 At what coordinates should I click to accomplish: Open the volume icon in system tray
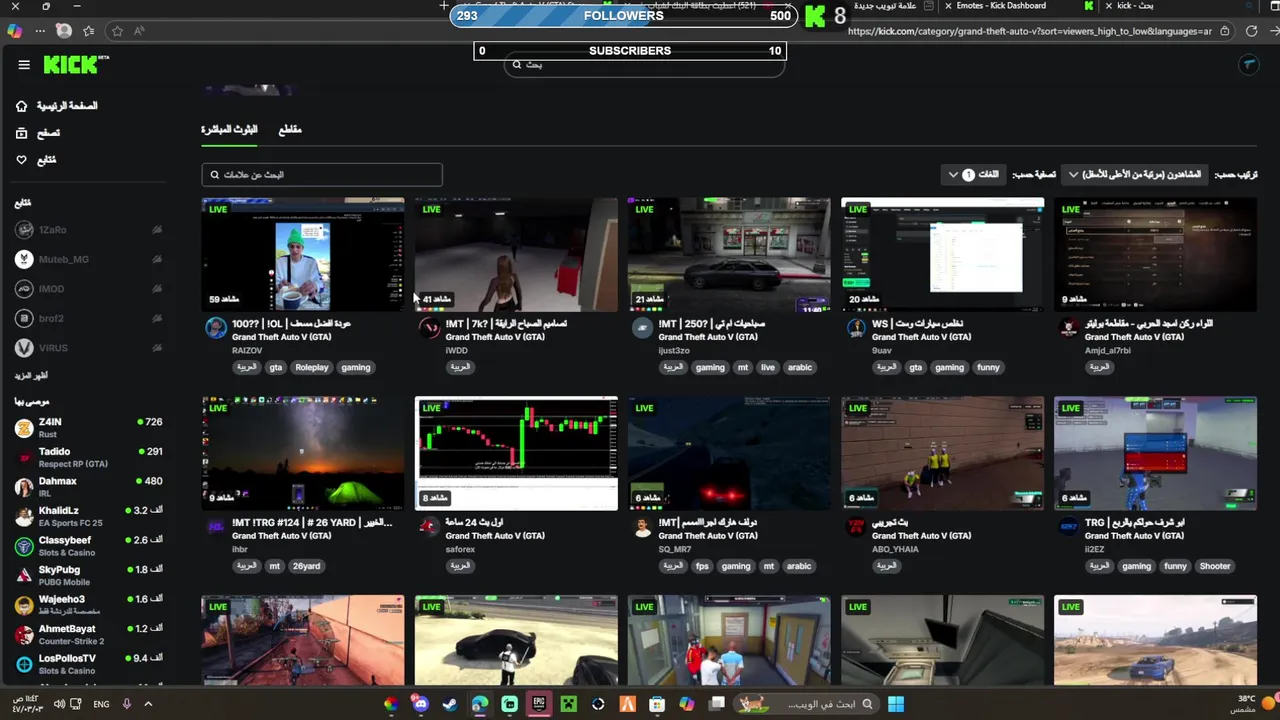click(59, 704)
